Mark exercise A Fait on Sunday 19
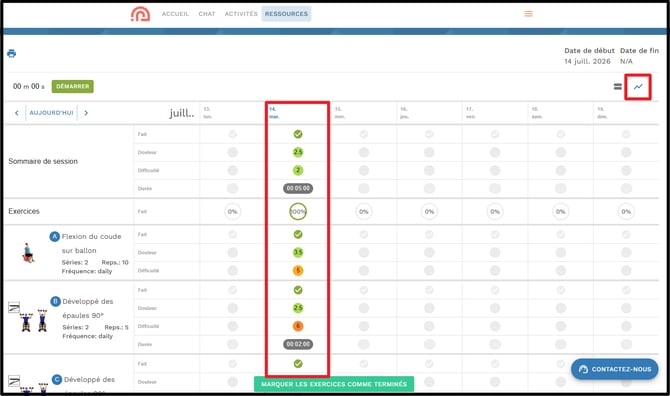Screen dimensions: 670x396 click(x=626, y=234)
